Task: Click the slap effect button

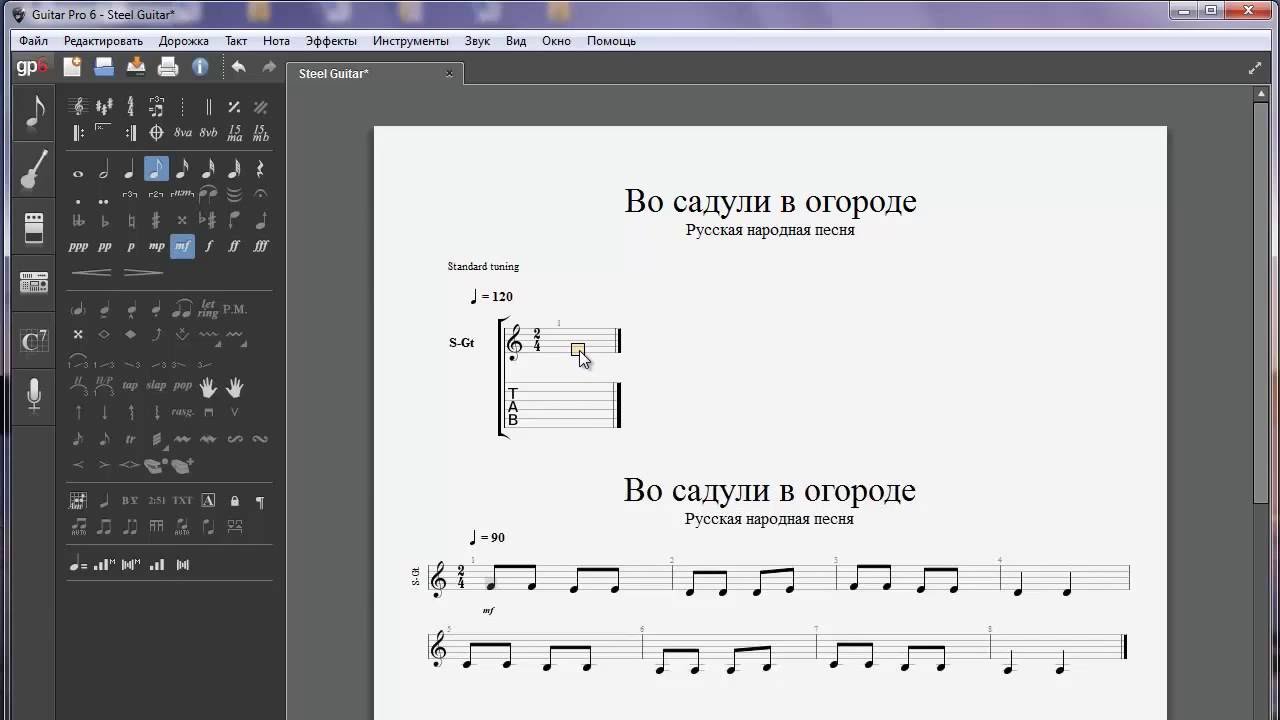Action: click(156, 386)
